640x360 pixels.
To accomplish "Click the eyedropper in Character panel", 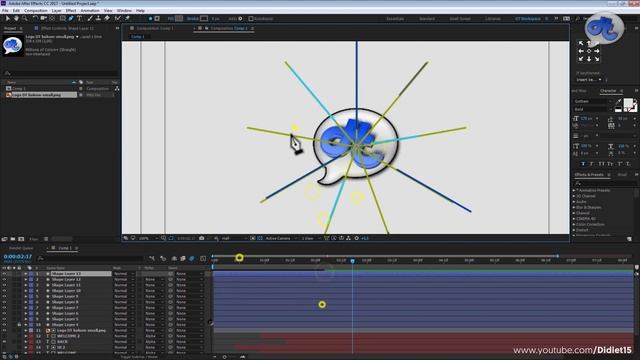I will click(619, 101).
